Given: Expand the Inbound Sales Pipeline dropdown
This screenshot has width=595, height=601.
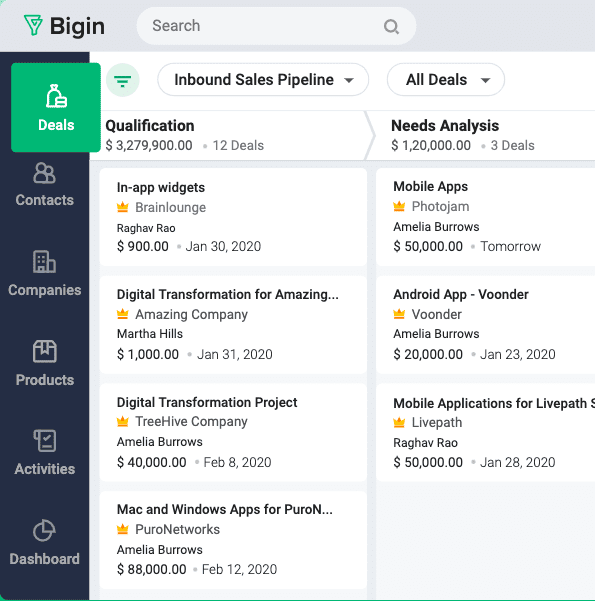Looking at the screenshot, I should tap(263, 80).
